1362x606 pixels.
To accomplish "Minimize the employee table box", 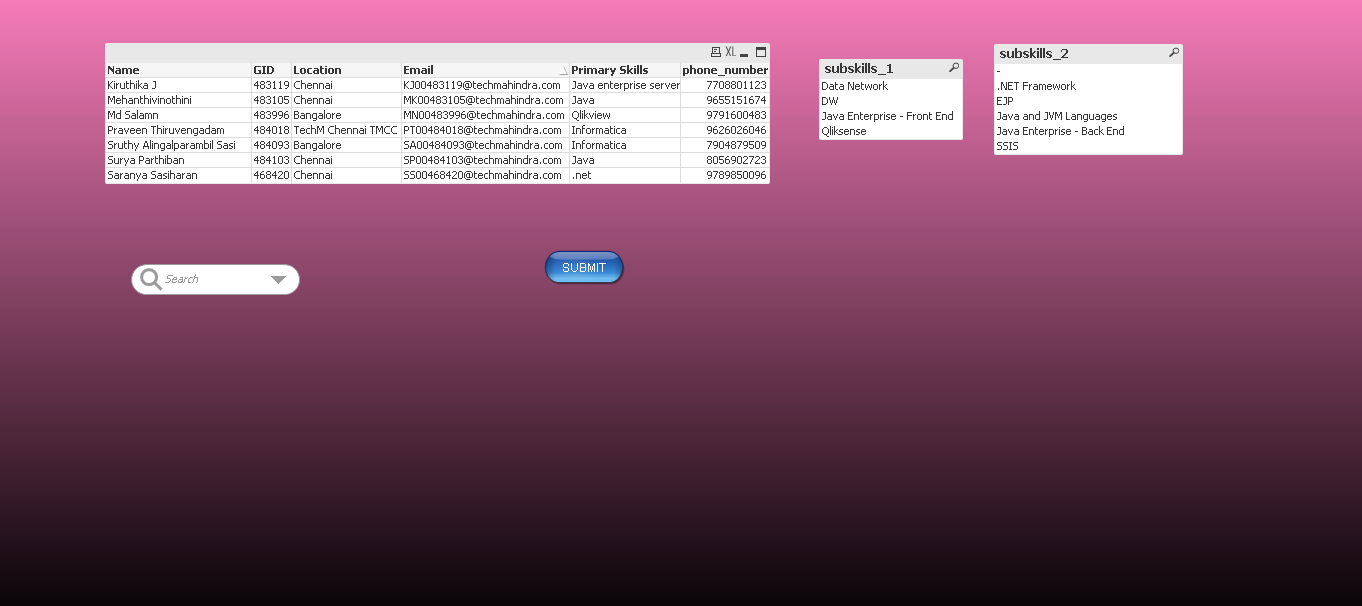I will point(744,52).
